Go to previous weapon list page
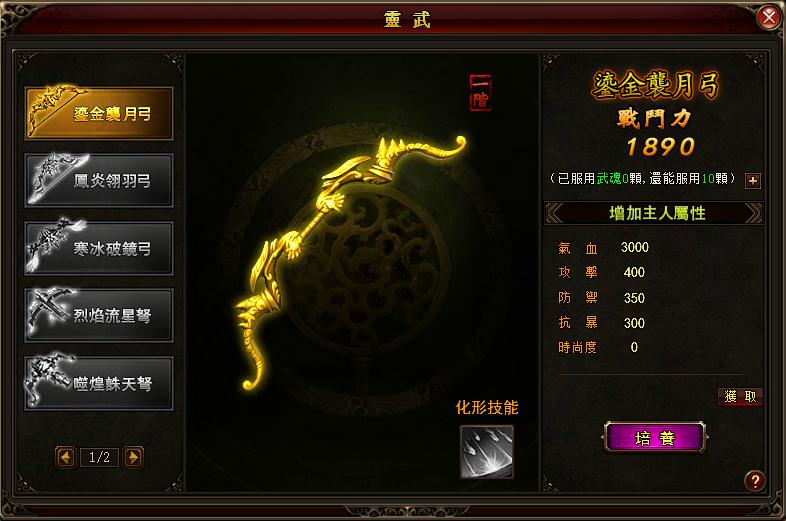The height and width of the screenshot is (521, 786). click(66, 457)
